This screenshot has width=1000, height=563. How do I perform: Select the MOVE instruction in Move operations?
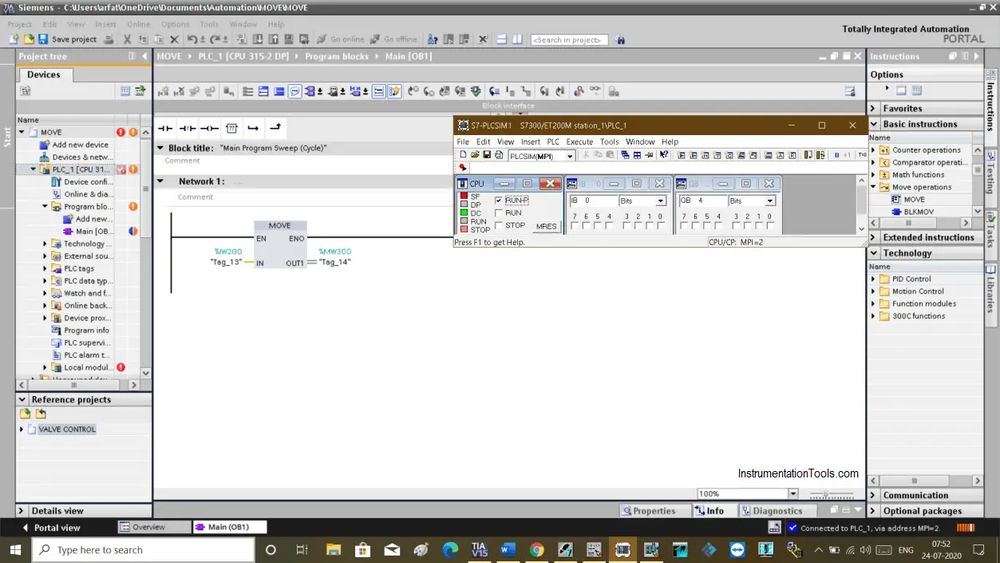[914, 200]
